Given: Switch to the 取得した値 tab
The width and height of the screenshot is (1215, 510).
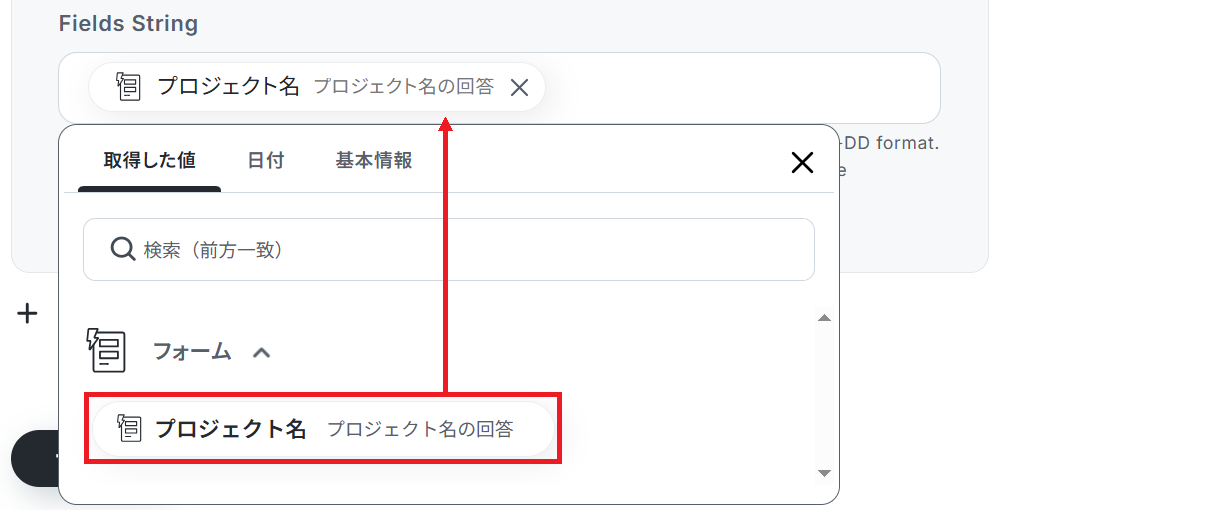Looking at the screenshot, I should click(150, 161).
